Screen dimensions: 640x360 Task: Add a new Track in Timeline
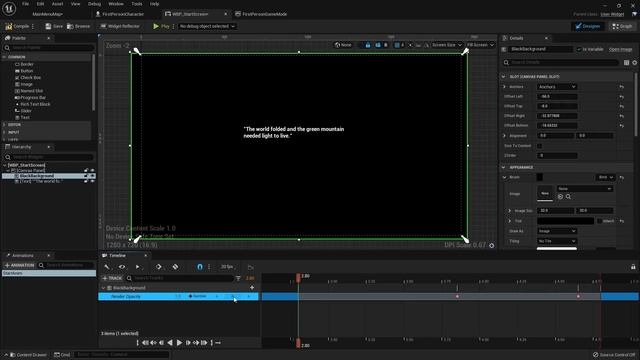[112, 278]
